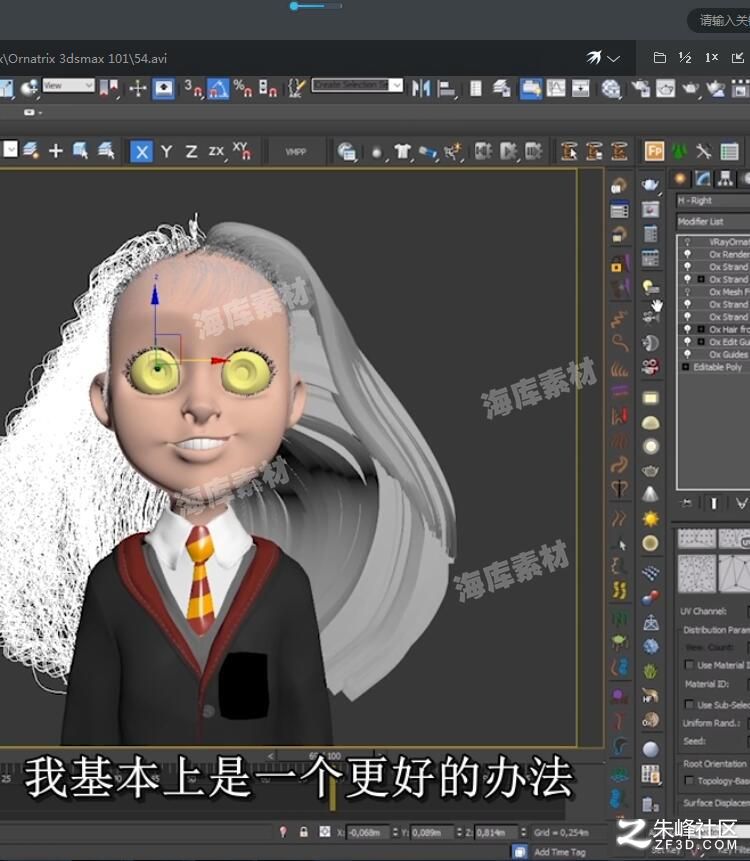Click the Render Production teapot icon
Viewport: 750px width, 861px height.
point(690,88)
